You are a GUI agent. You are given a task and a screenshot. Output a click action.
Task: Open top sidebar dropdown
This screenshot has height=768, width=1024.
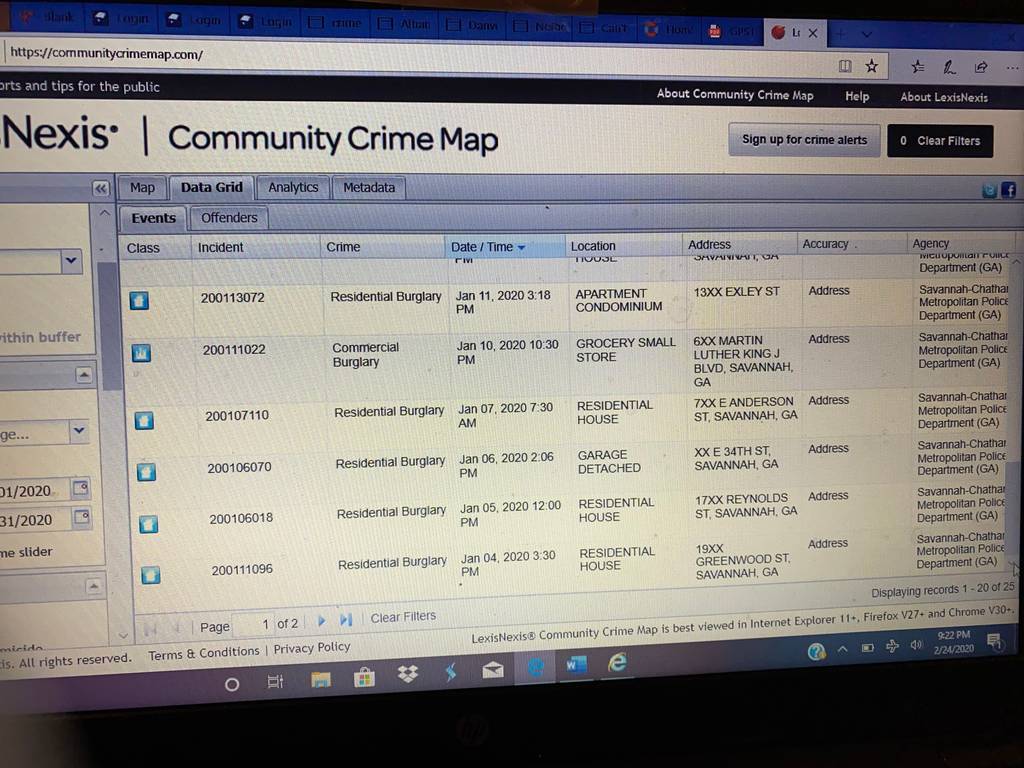(x=71, y=261)
